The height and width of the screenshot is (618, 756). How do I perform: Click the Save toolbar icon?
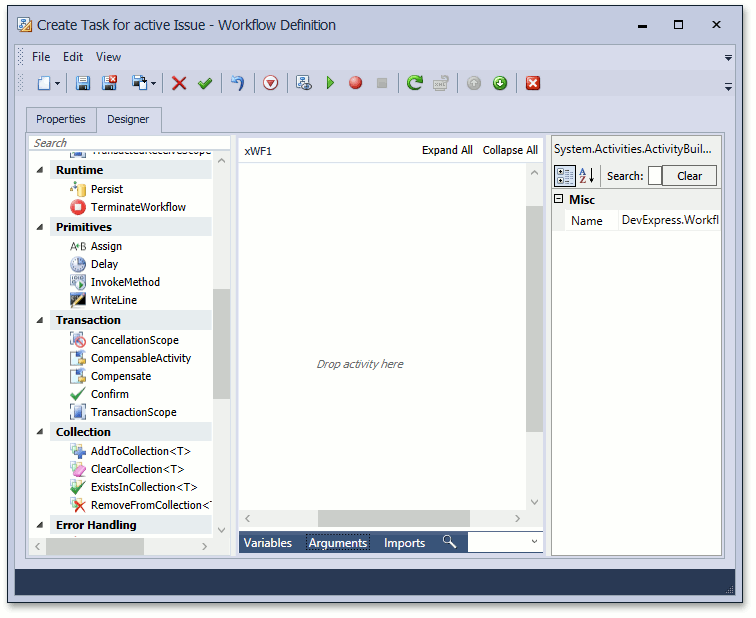83,83
